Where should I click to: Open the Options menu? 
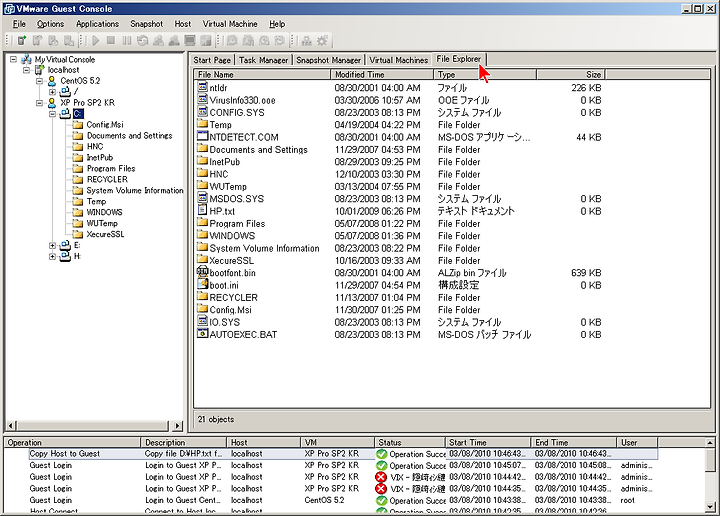coord(51,24)
